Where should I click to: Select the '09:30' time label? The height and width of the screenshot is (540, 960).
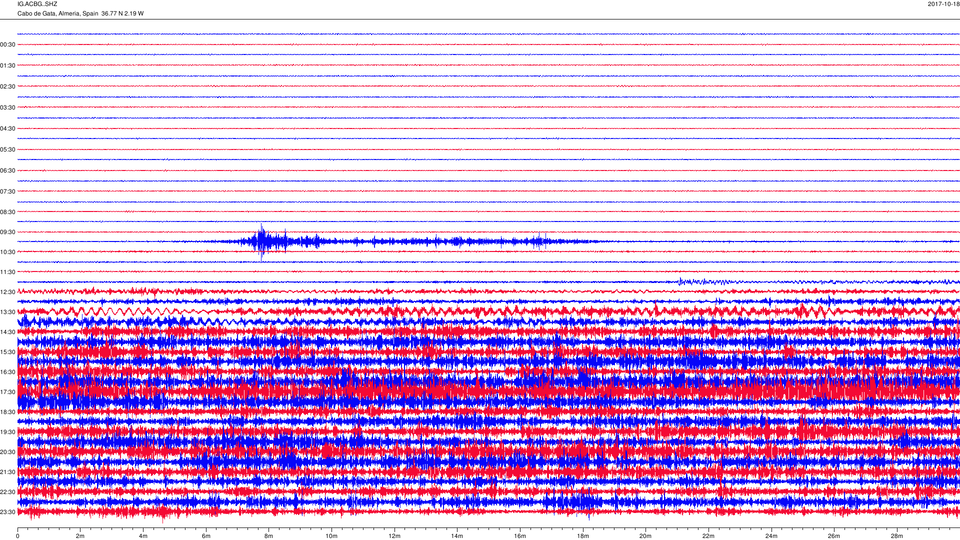[8, 232]
